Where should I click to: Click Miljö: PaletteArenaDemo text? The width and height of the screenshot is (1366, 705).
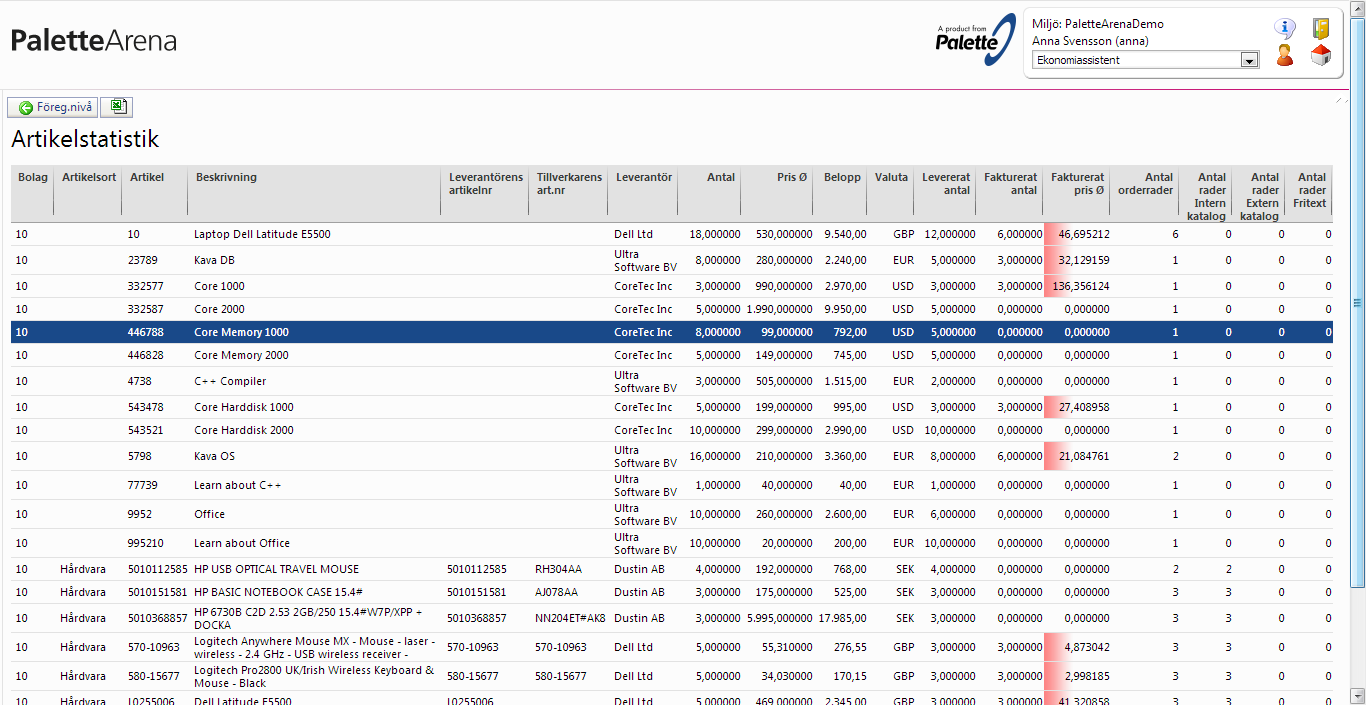1098,24
